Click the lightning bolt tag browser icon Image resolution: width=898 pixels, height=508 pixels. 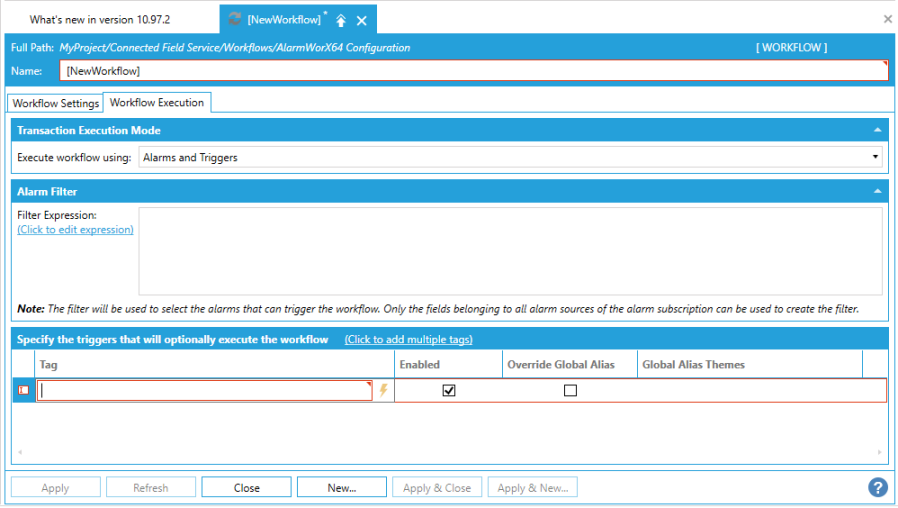click(382, 391)
